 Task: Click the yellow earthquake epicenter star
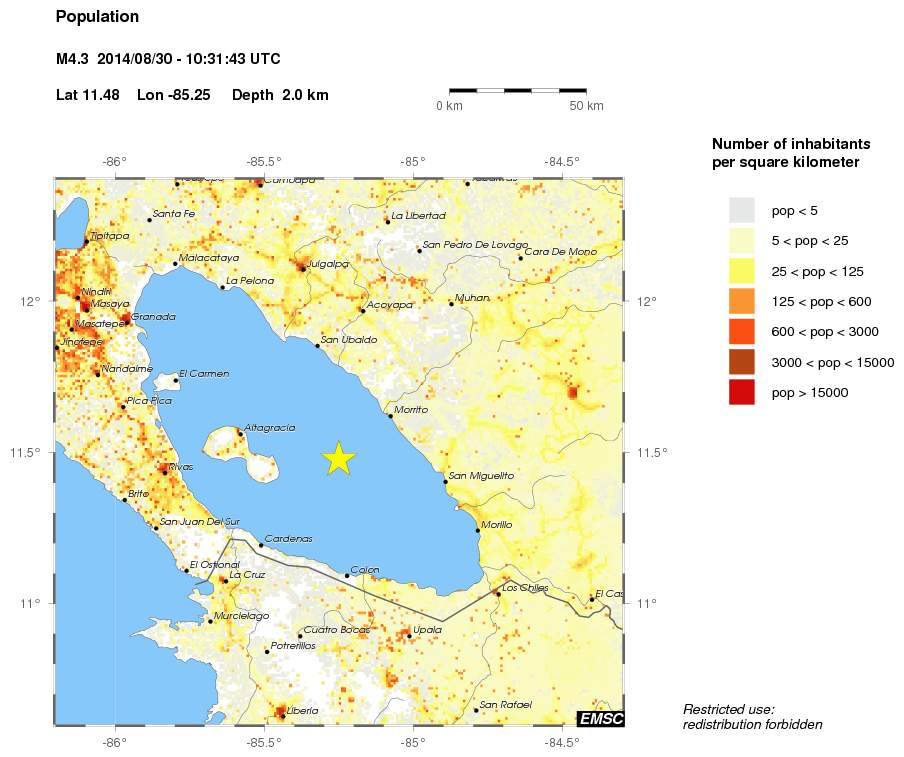point(339,458)
